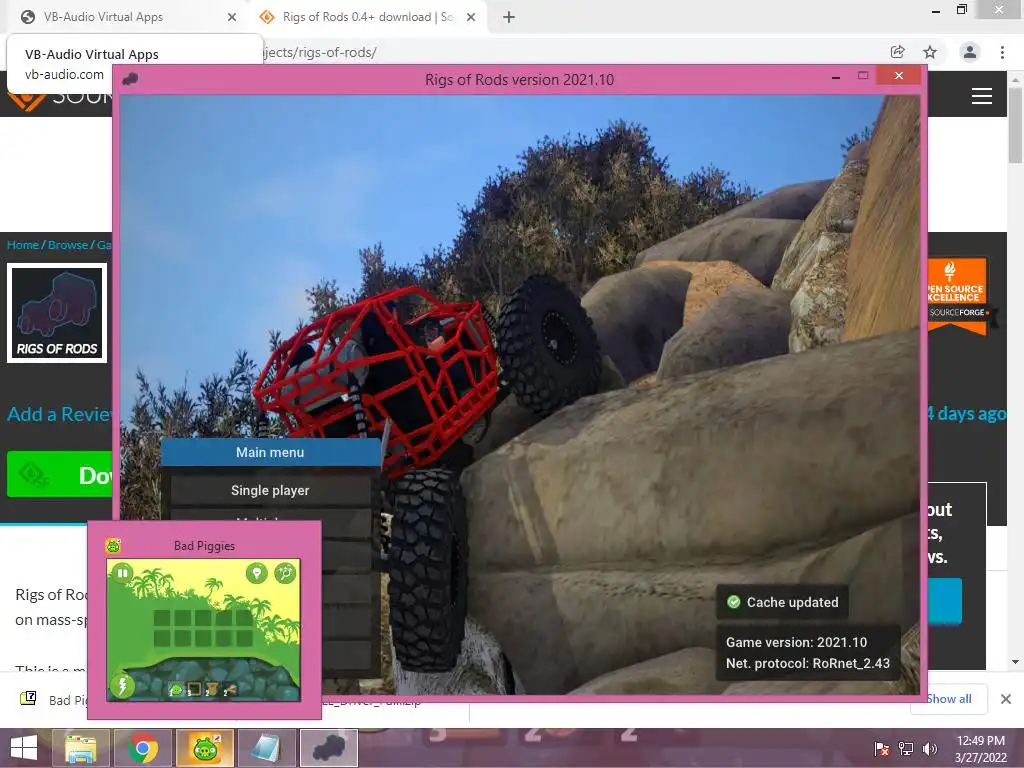This screenshot has width=1024, height=768.
Task: Select Single player in Main menu
Action: (x=270, y=490)
